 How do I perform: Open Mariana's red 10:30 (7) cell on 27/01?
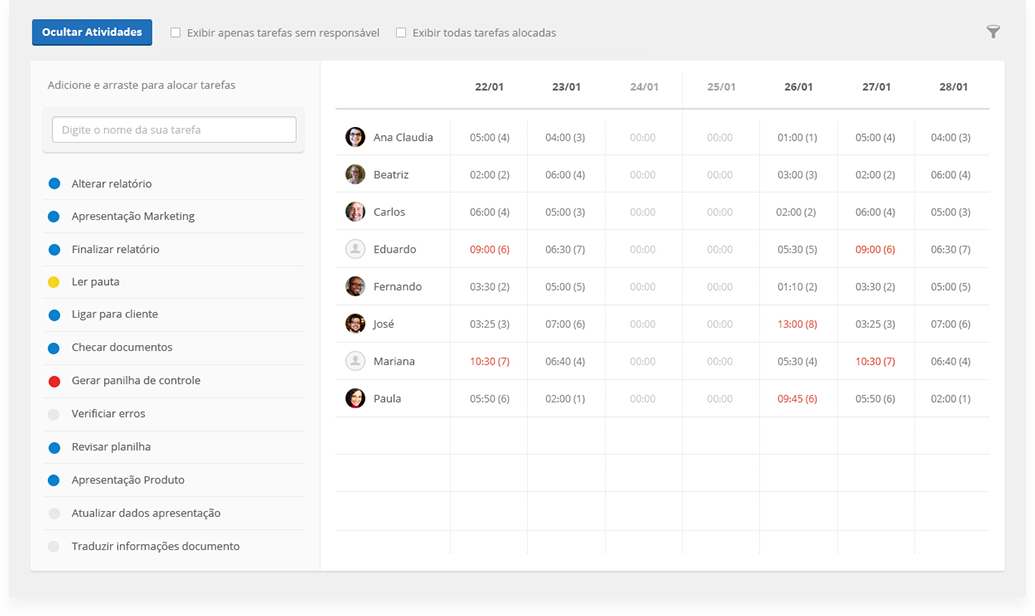click(x=875, y=361)
